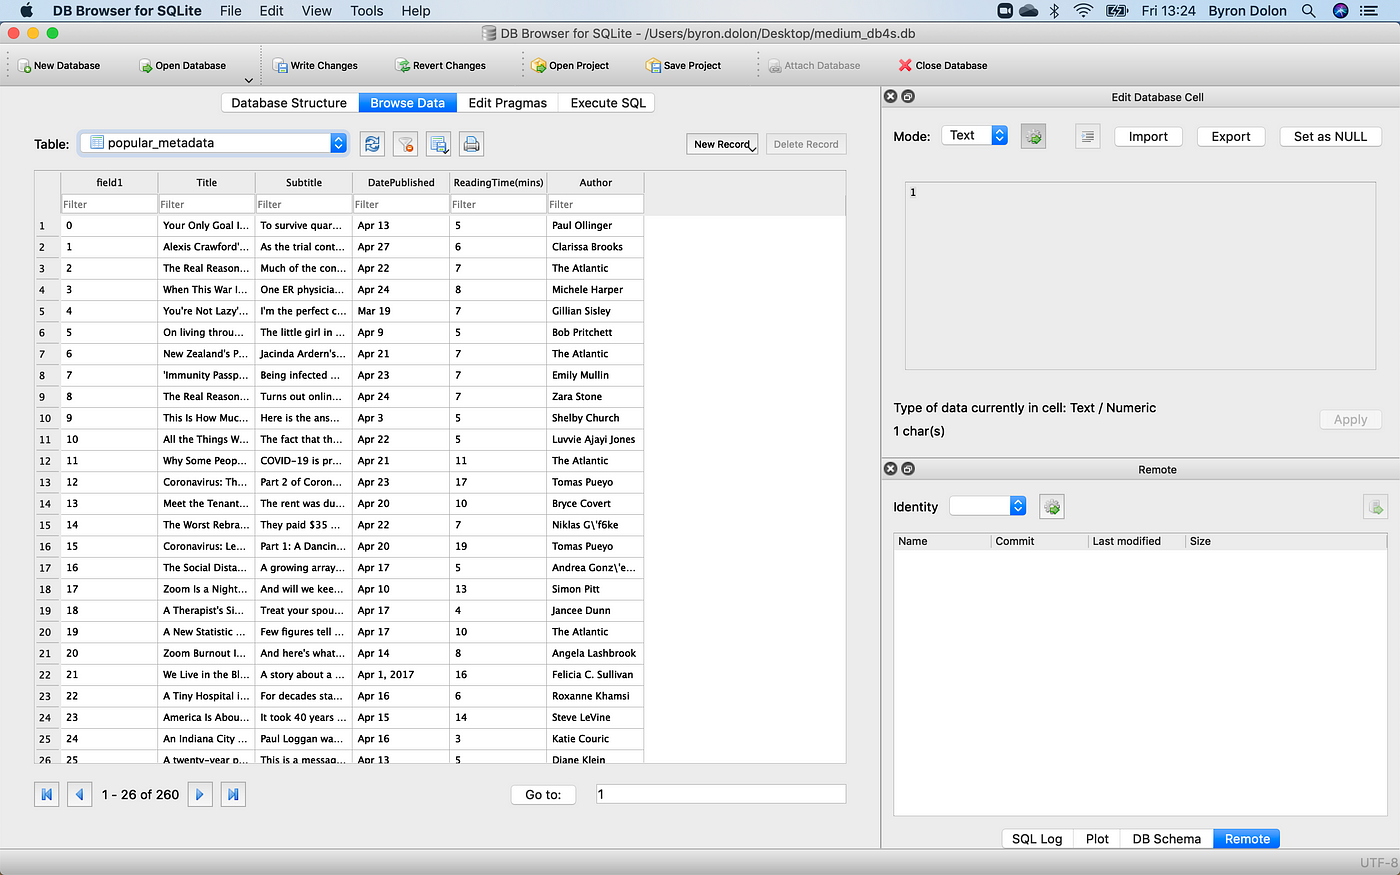Go to the previous page of records
This screenshot has height=875, width=1400.
click(80, 794)
